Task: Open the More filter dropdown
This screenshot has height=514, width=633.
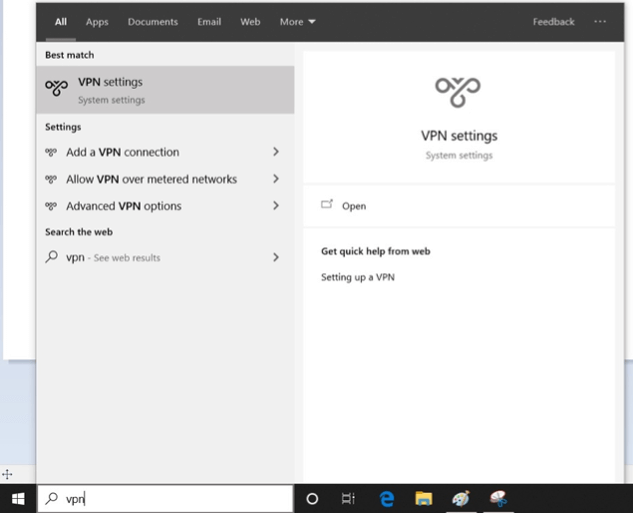Action: (x=298, y=22)
